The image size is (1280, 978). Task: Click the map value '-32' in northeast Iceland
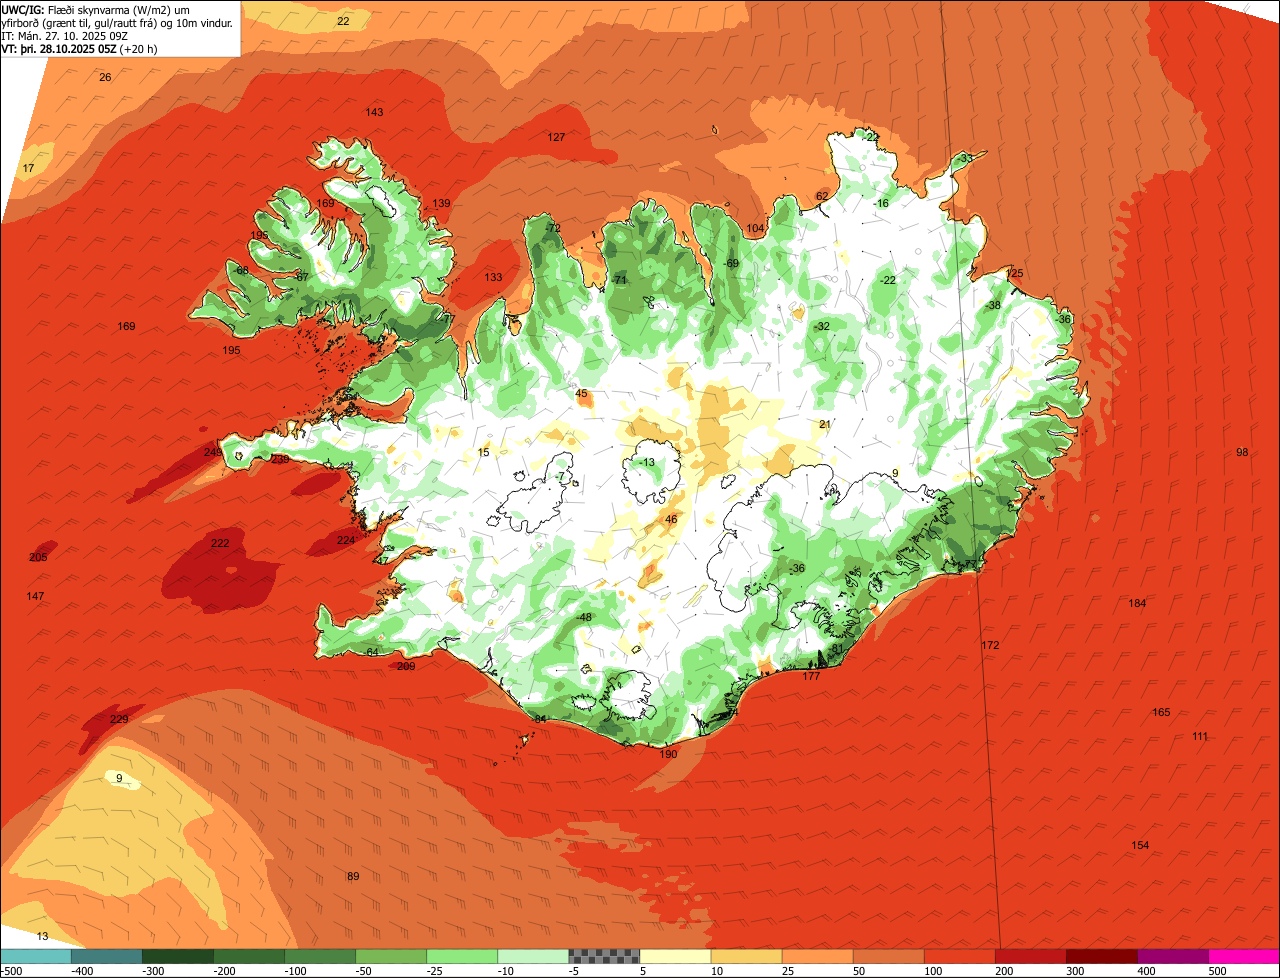pyautogui.click(x=822, y=326)
